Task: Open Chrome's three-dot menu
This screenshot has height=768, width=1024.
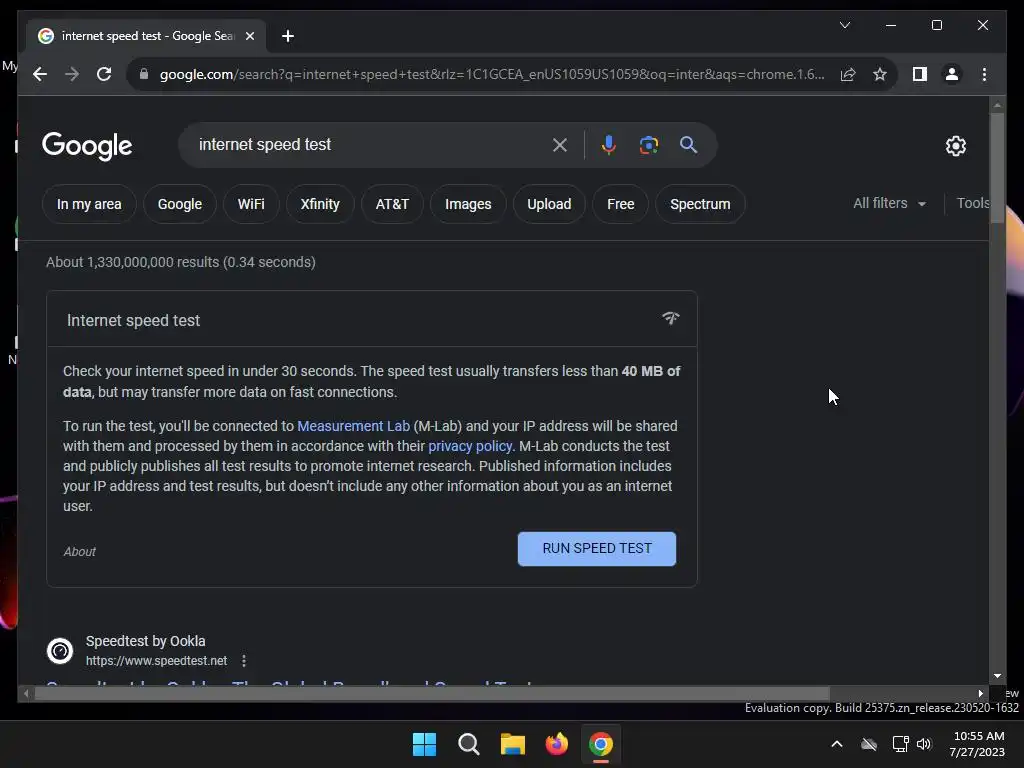Action: (984, 74)
